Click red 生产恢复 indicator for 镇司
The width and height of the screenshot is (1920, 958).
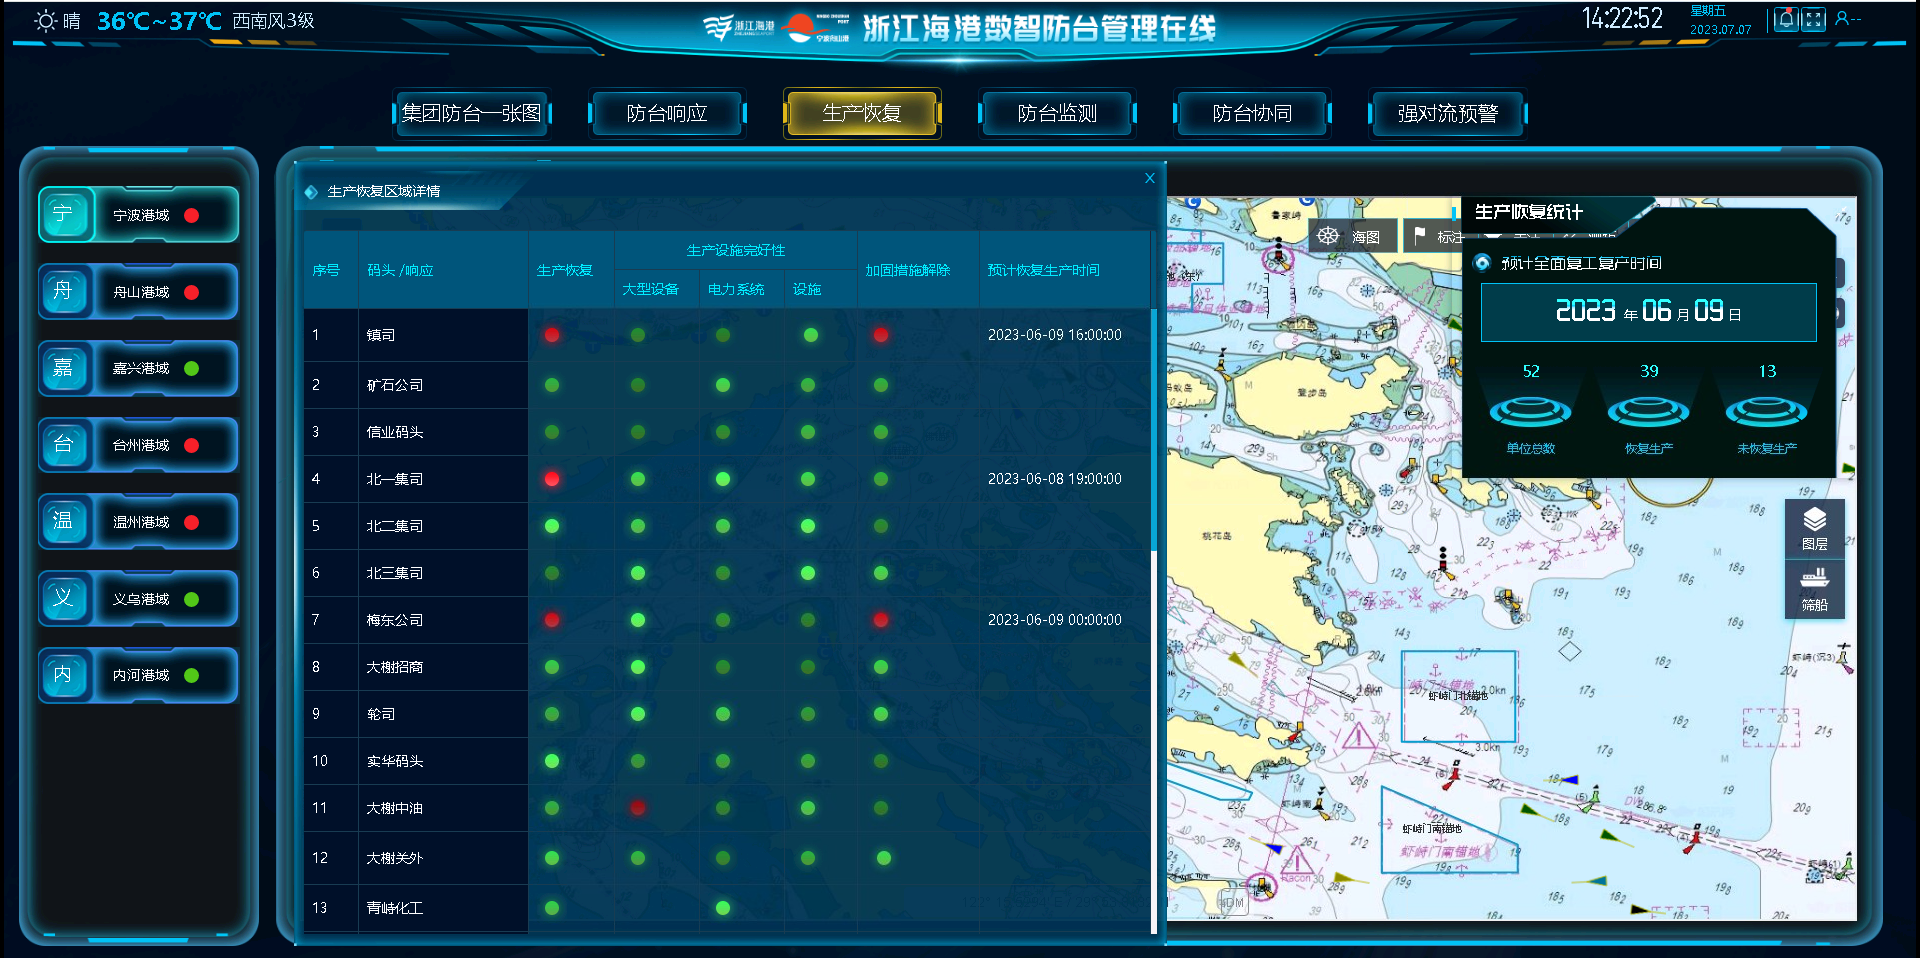[x=552, y=335]
